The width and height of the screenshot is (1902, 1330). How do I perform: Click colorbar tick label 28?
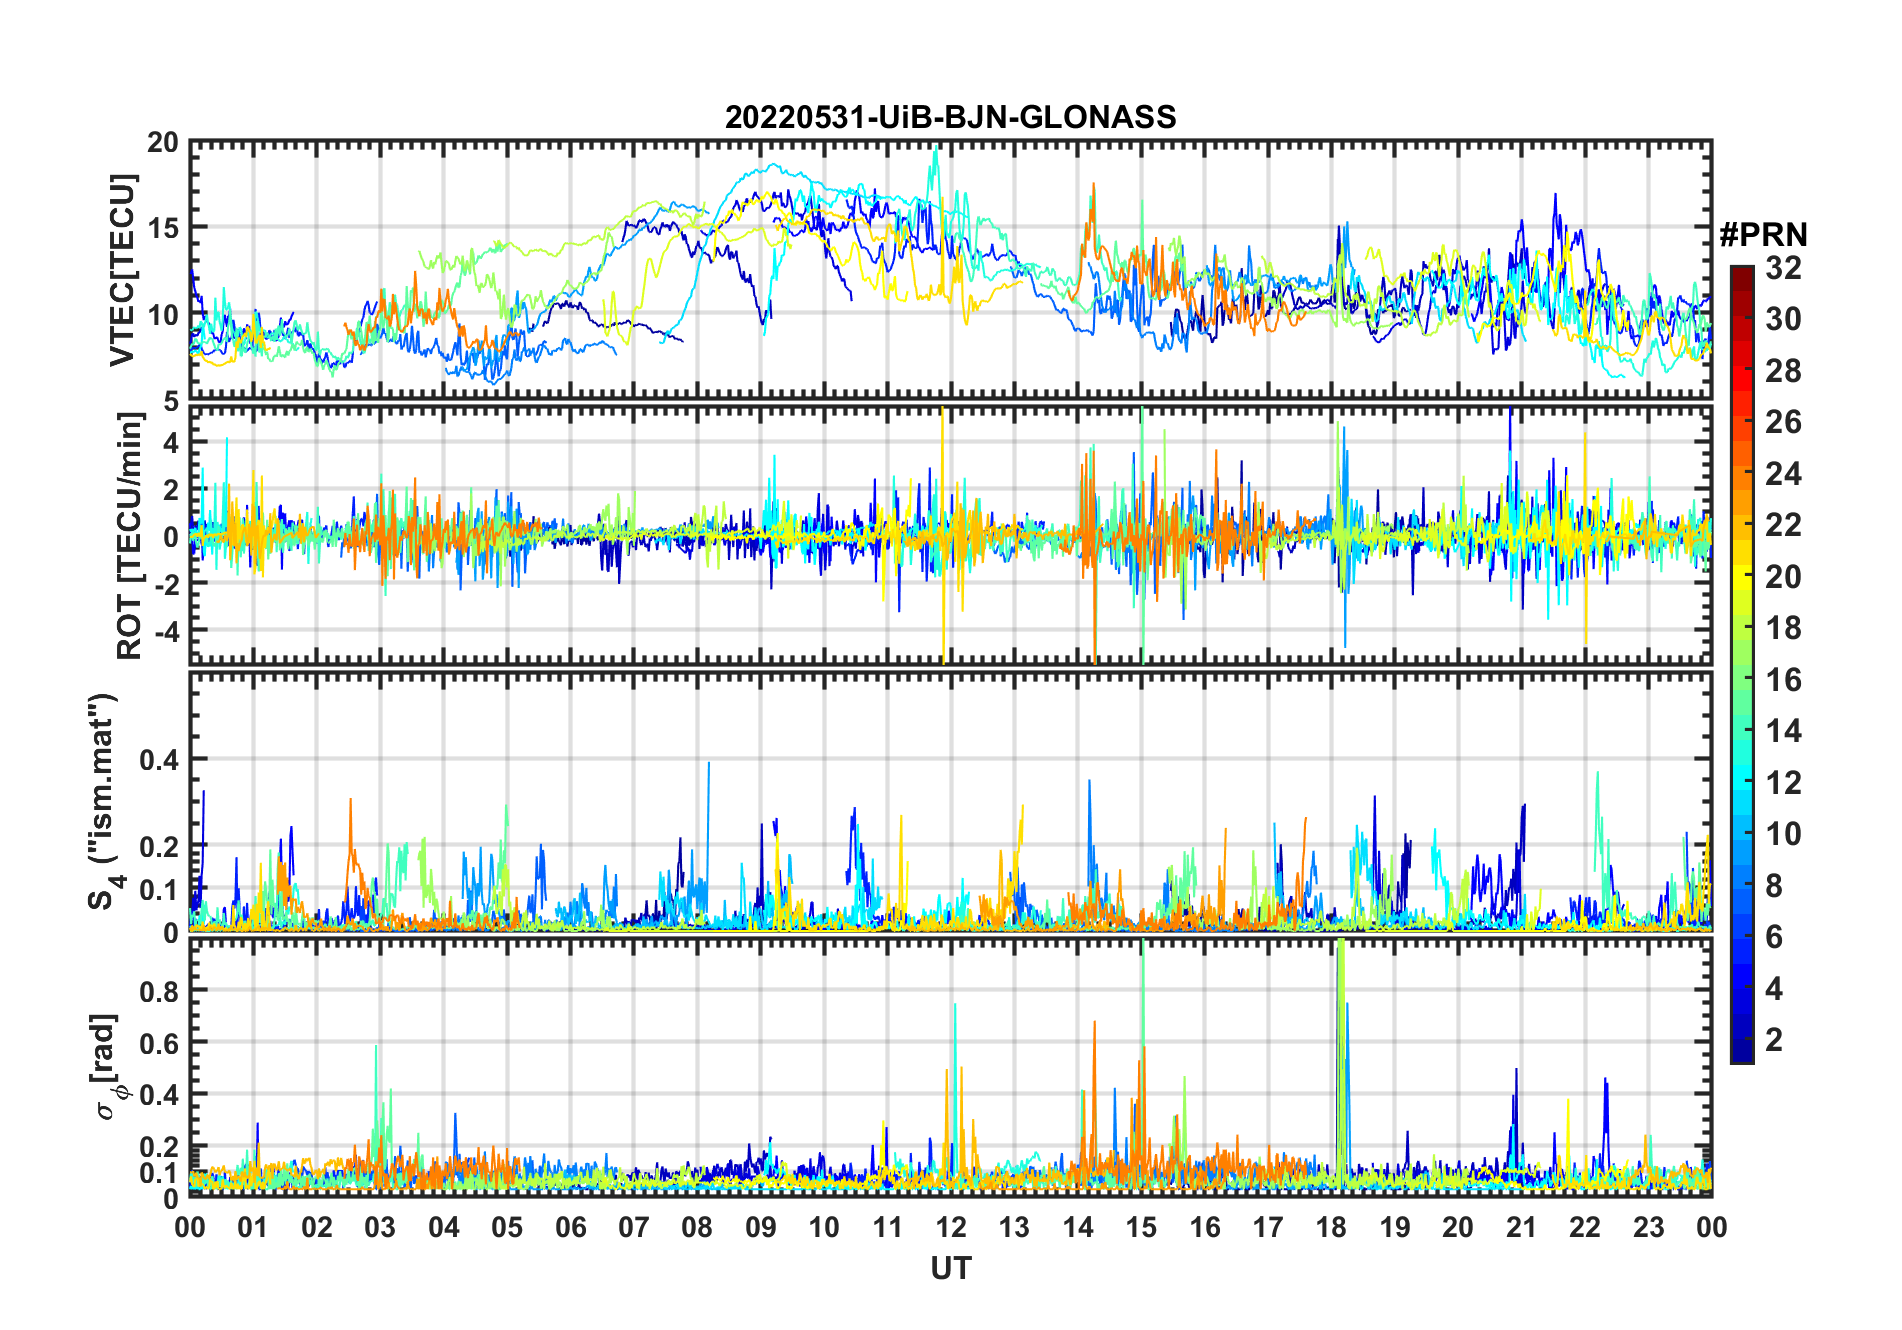(x=1783, y=371)
